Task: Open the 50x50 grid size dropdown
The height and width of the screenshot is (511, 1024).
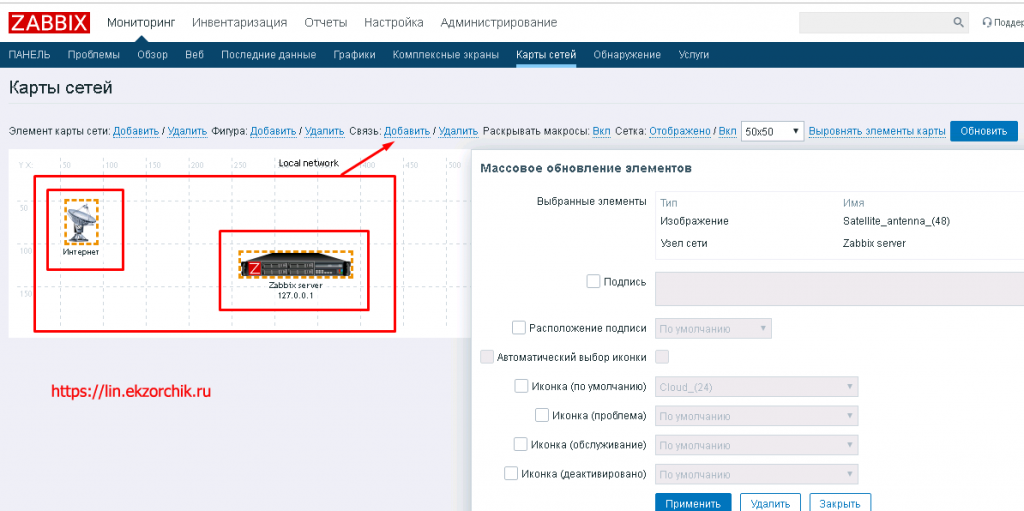Action: (x=772, y=131)
